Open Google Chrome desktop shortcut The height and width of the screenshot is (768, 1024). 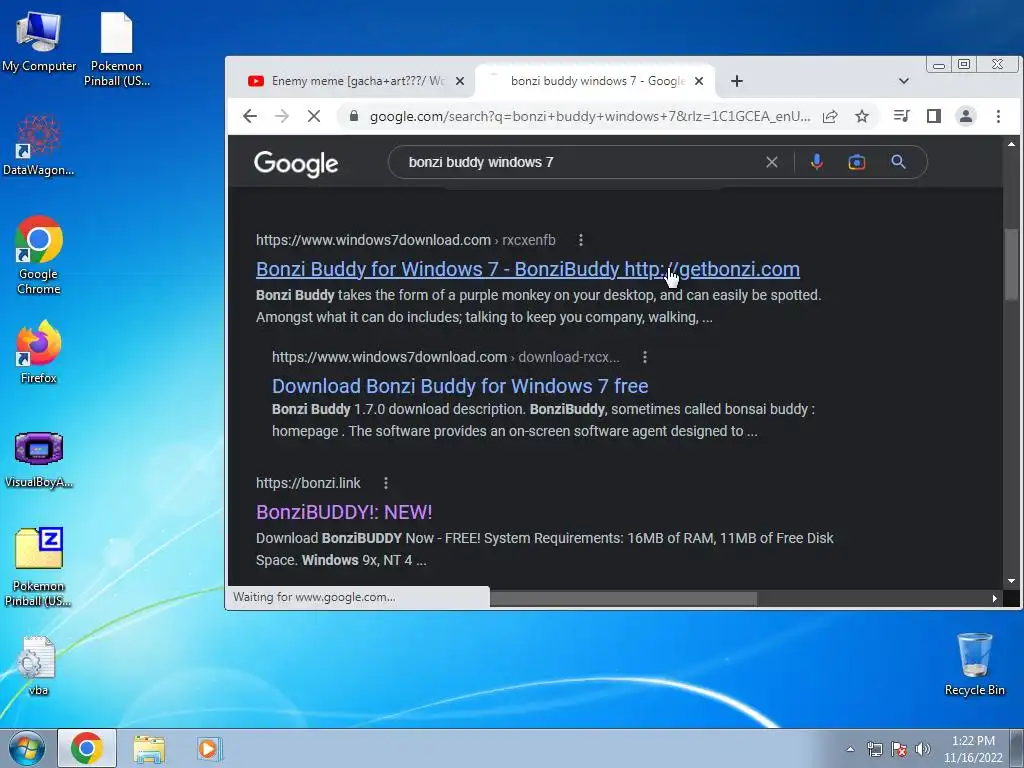tap(39, 255)
